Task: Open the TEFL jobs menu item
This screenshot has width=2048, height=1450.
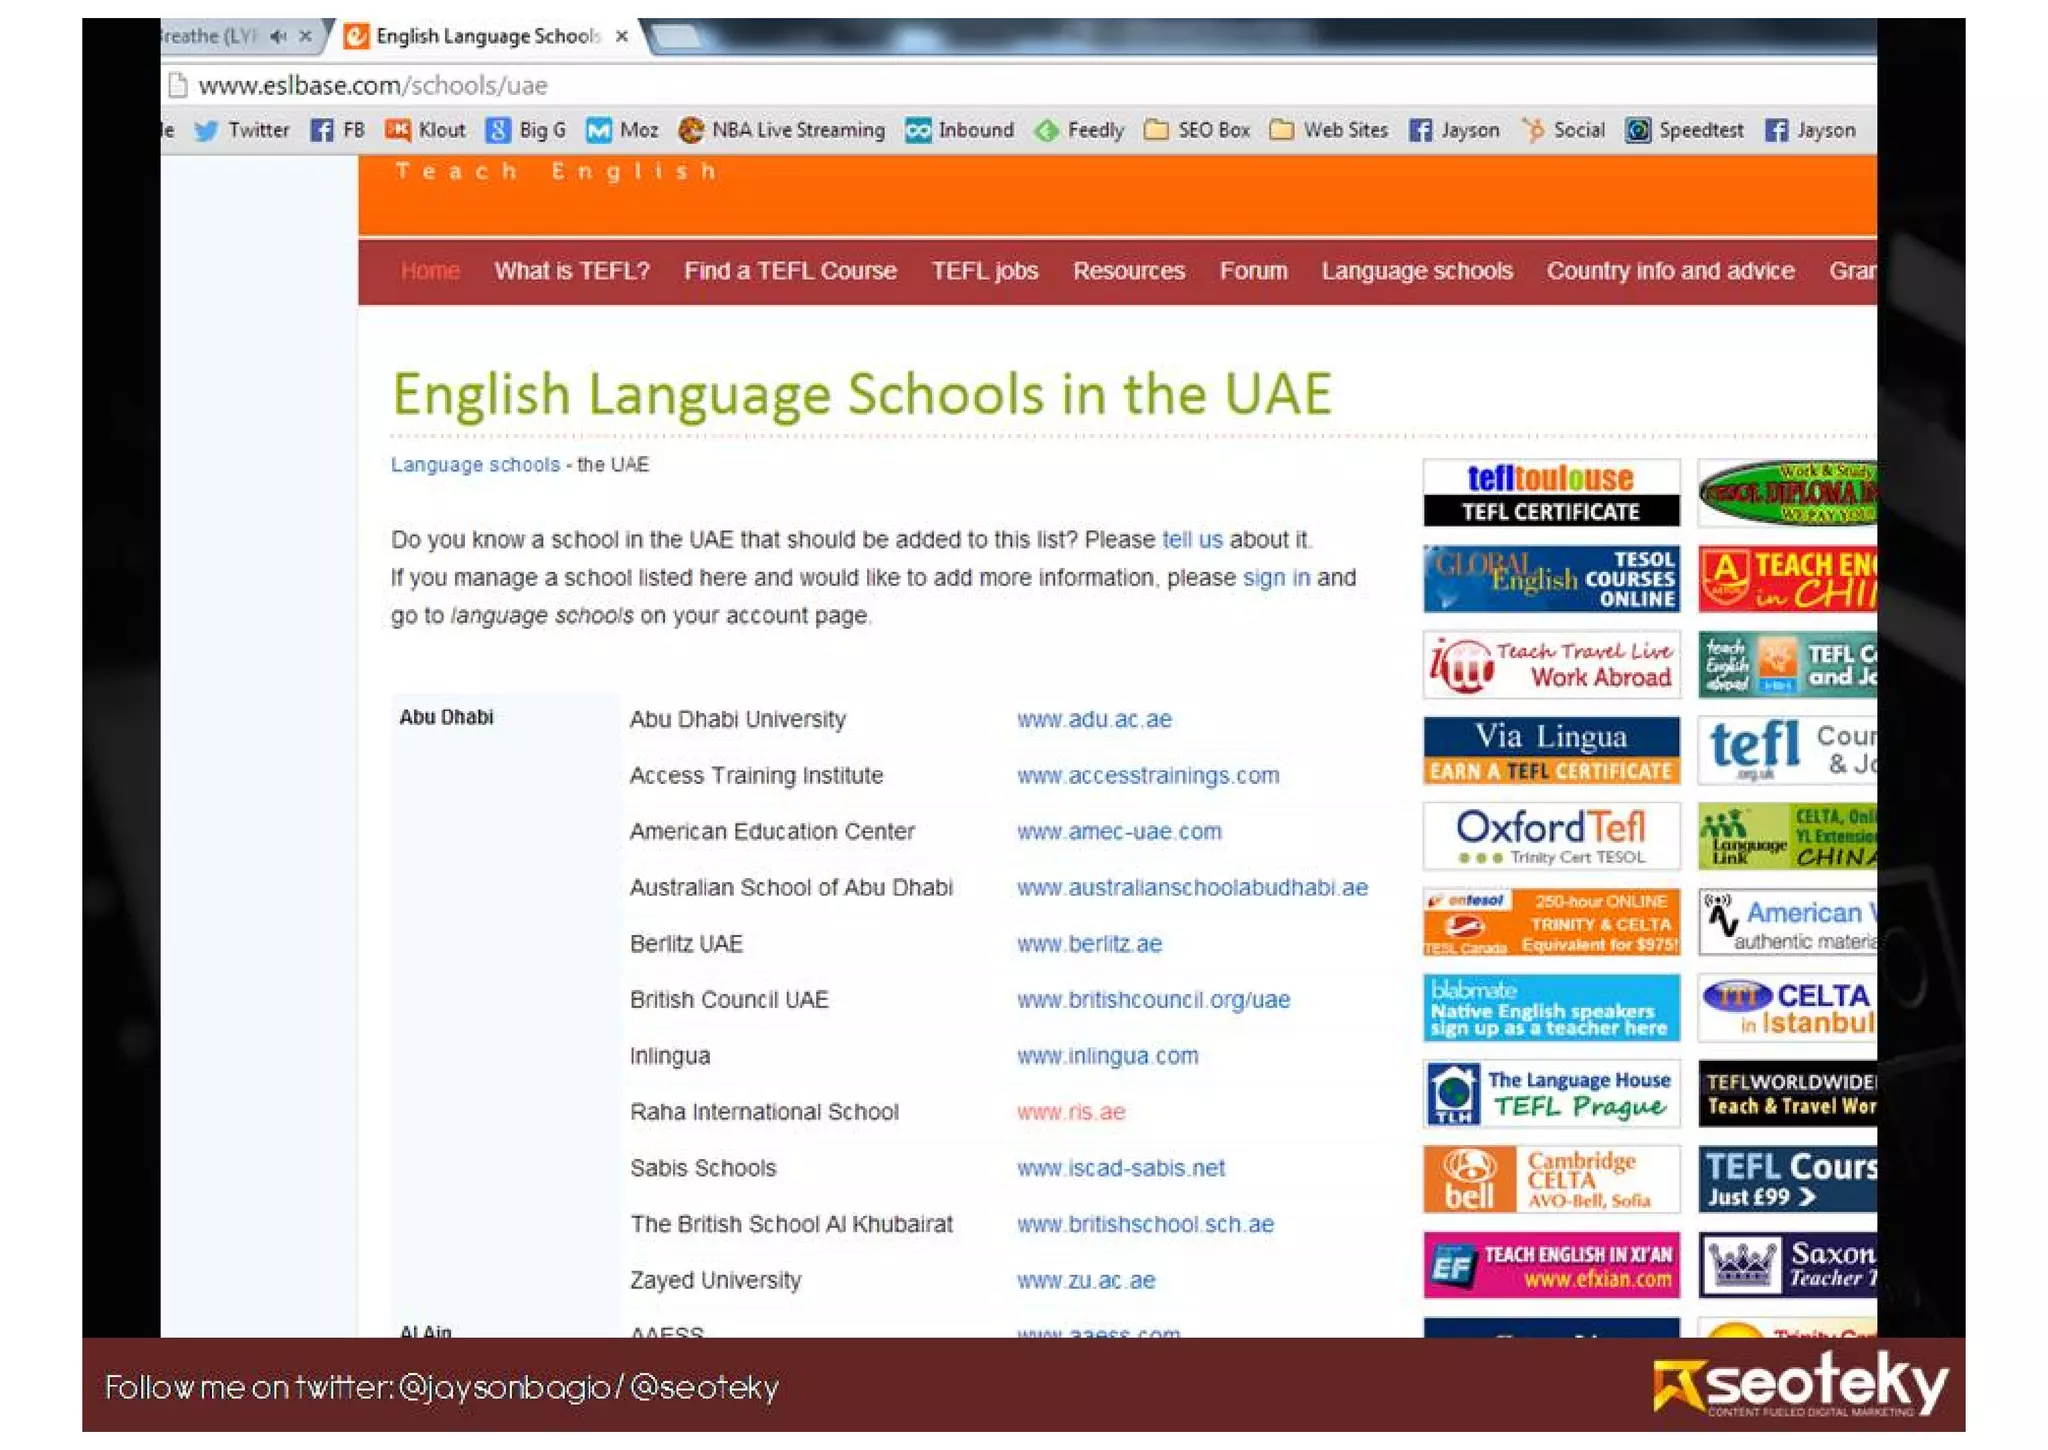Action: (984, 271)
